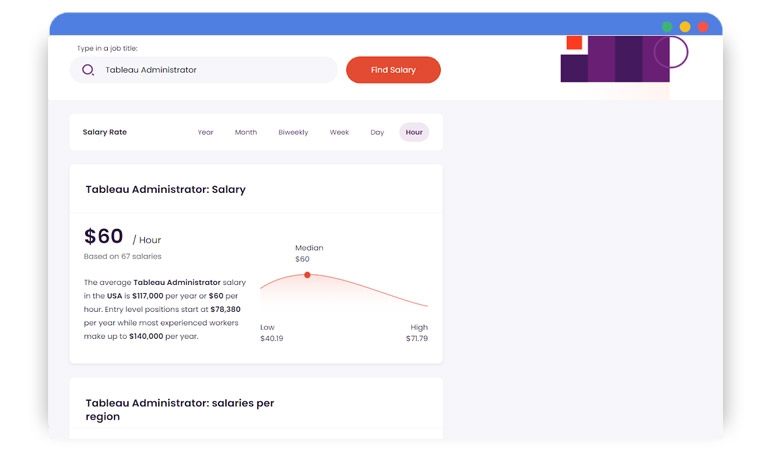Select the Day salary rate

[377, 132]
